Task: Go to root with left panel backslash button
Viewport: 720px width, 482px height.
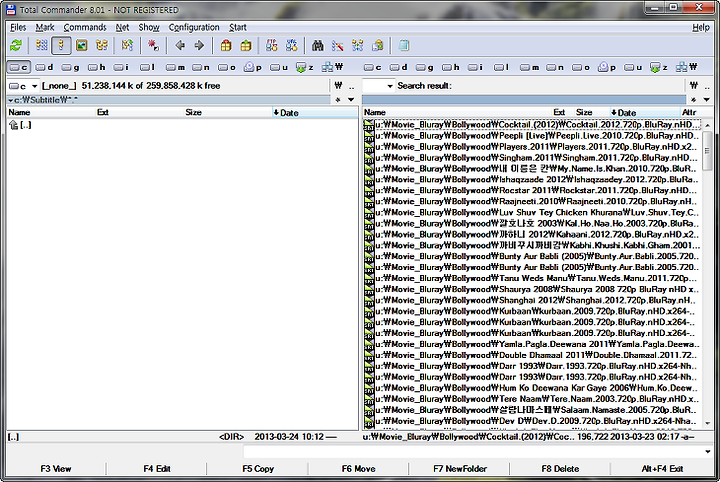Action: pos(338,86)
